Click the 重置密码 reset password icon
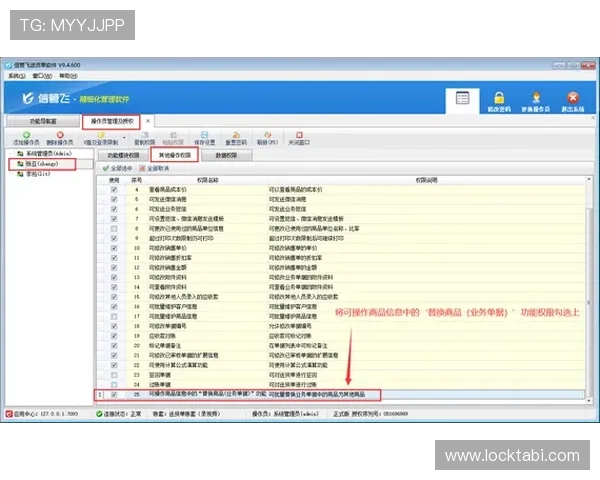Viewport: 600px width, 480px height. pyautogui.click(x=236, y=135)
